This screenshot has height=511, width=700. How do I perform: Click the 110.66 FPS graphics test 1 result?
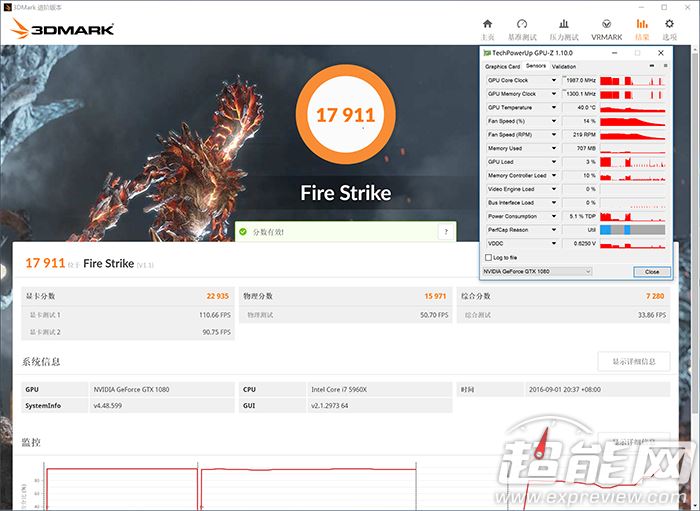click(x=215, y=315)
